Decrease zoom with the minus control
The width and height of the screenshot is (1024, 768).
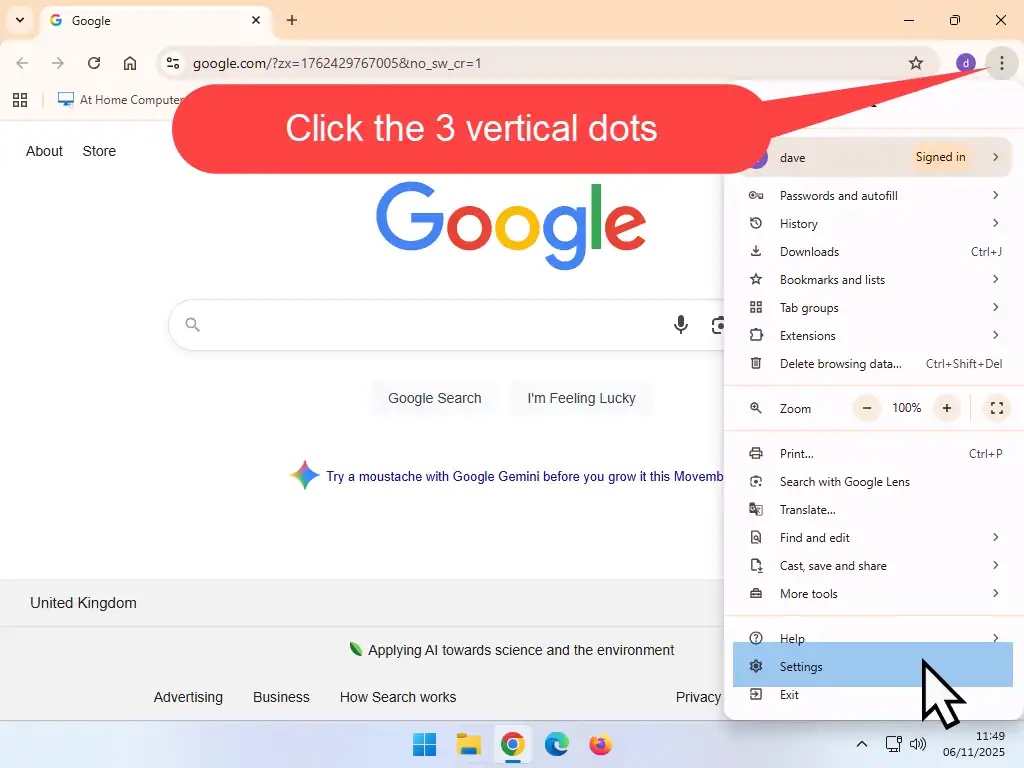tap(866, 408)
